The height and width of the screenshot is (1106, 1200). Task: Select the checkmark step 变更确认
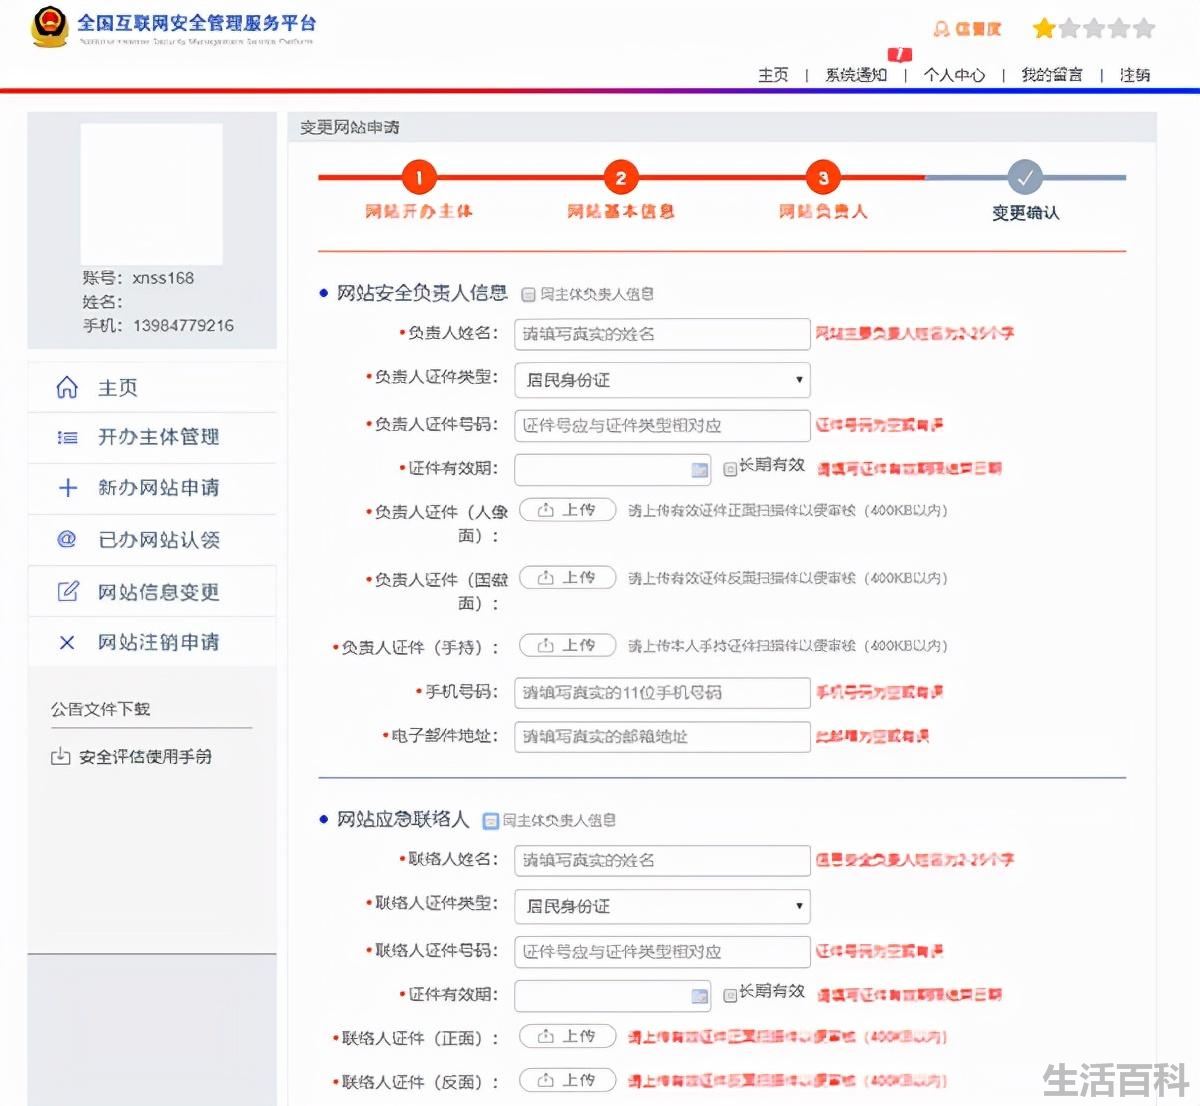coord(1025,178)
